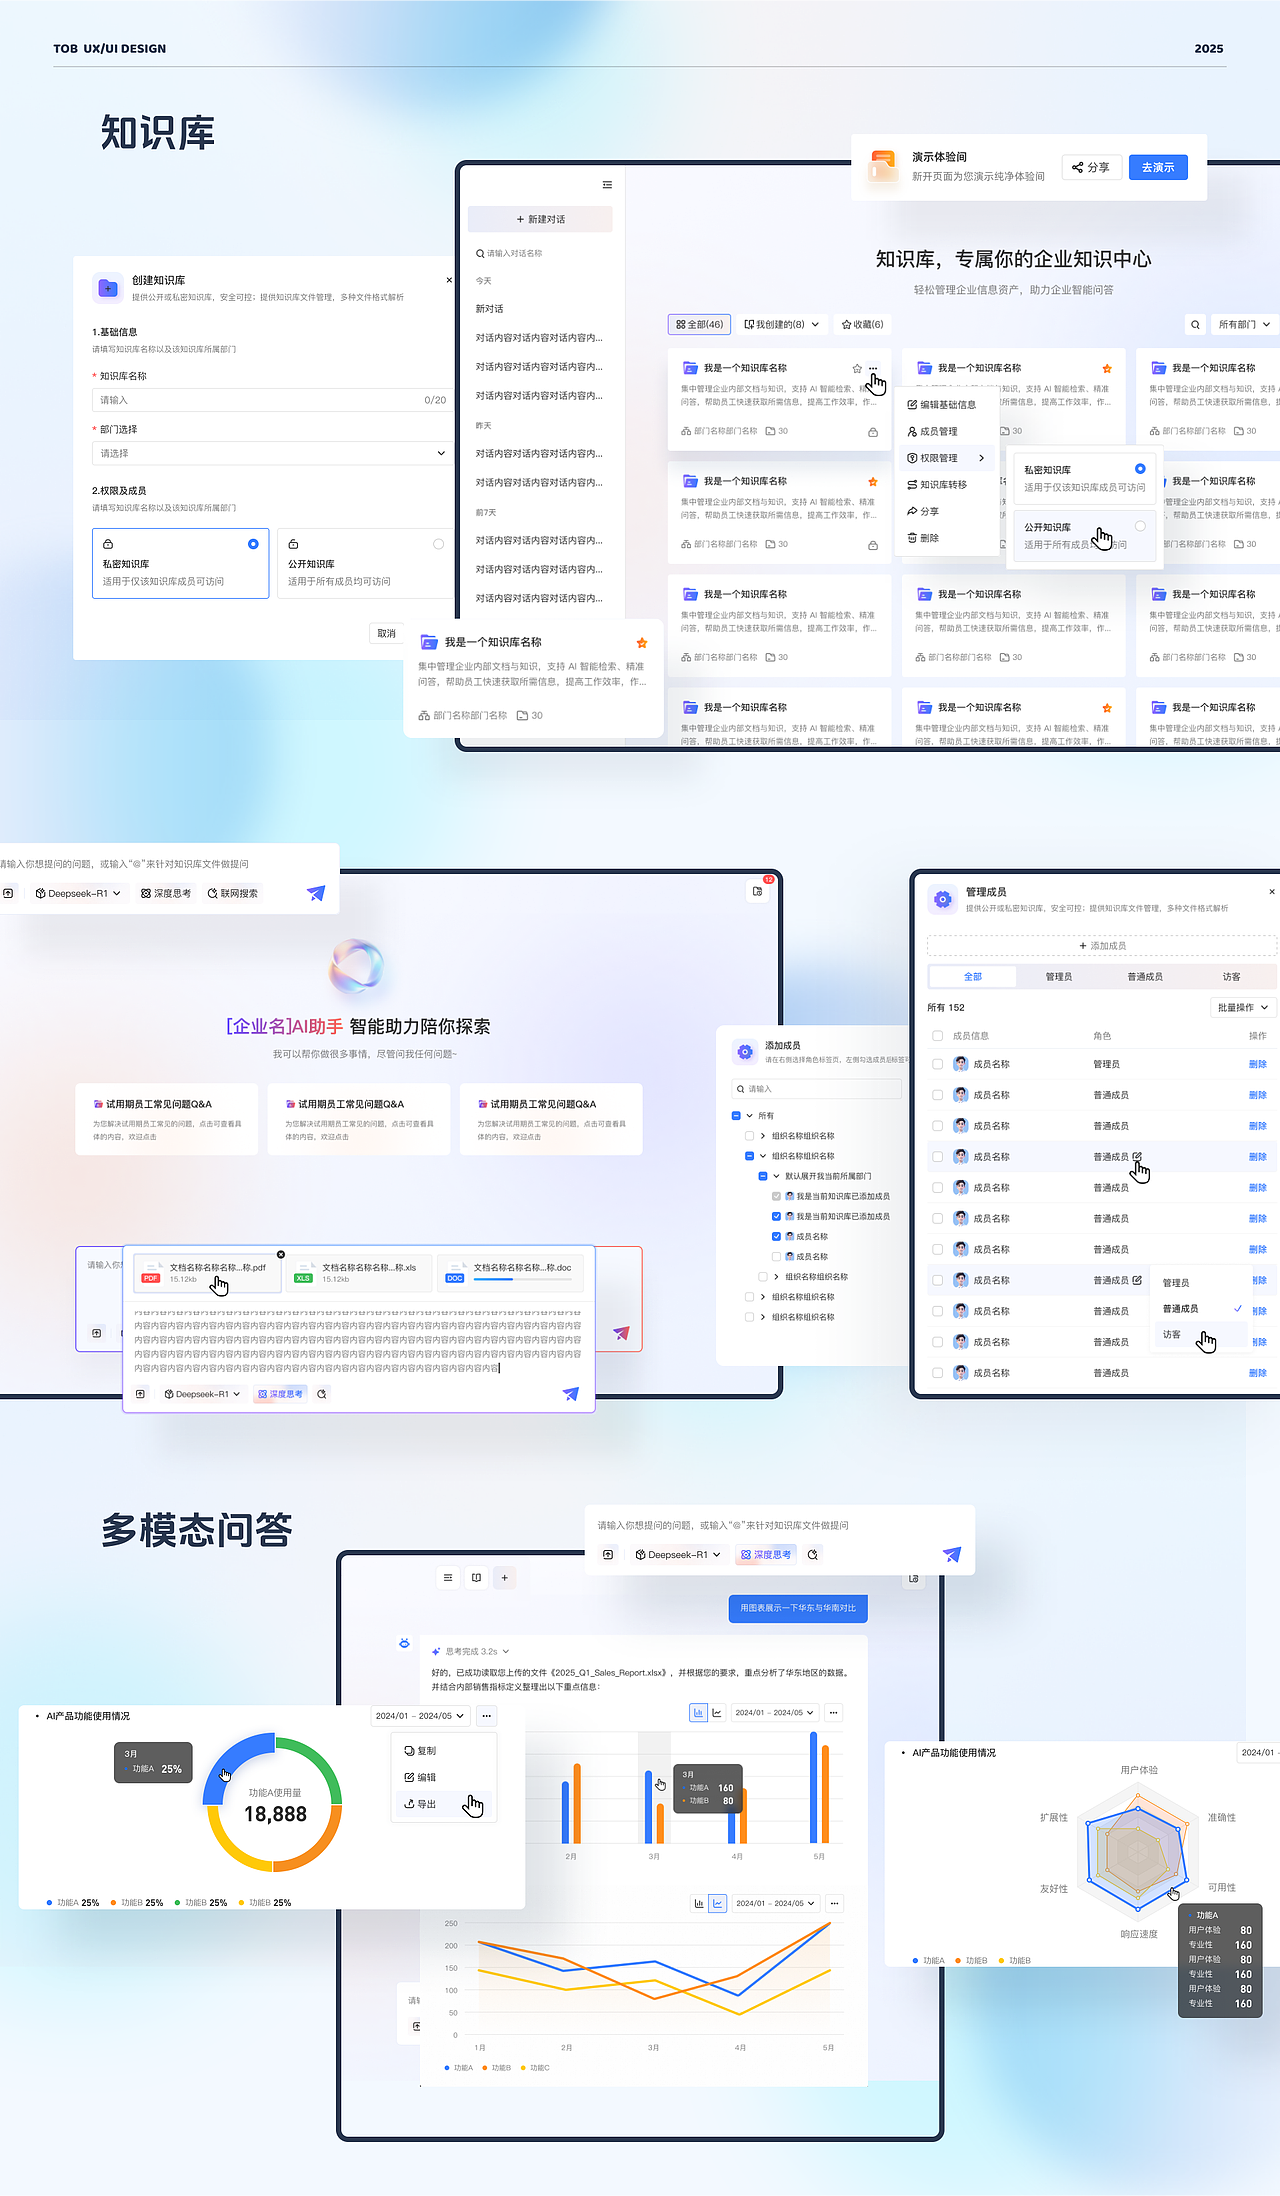The height and width of the screenshot is (2196, 1280).
Task: Click upload icon in the attachment composer
Action: [x=141, y=1394]
